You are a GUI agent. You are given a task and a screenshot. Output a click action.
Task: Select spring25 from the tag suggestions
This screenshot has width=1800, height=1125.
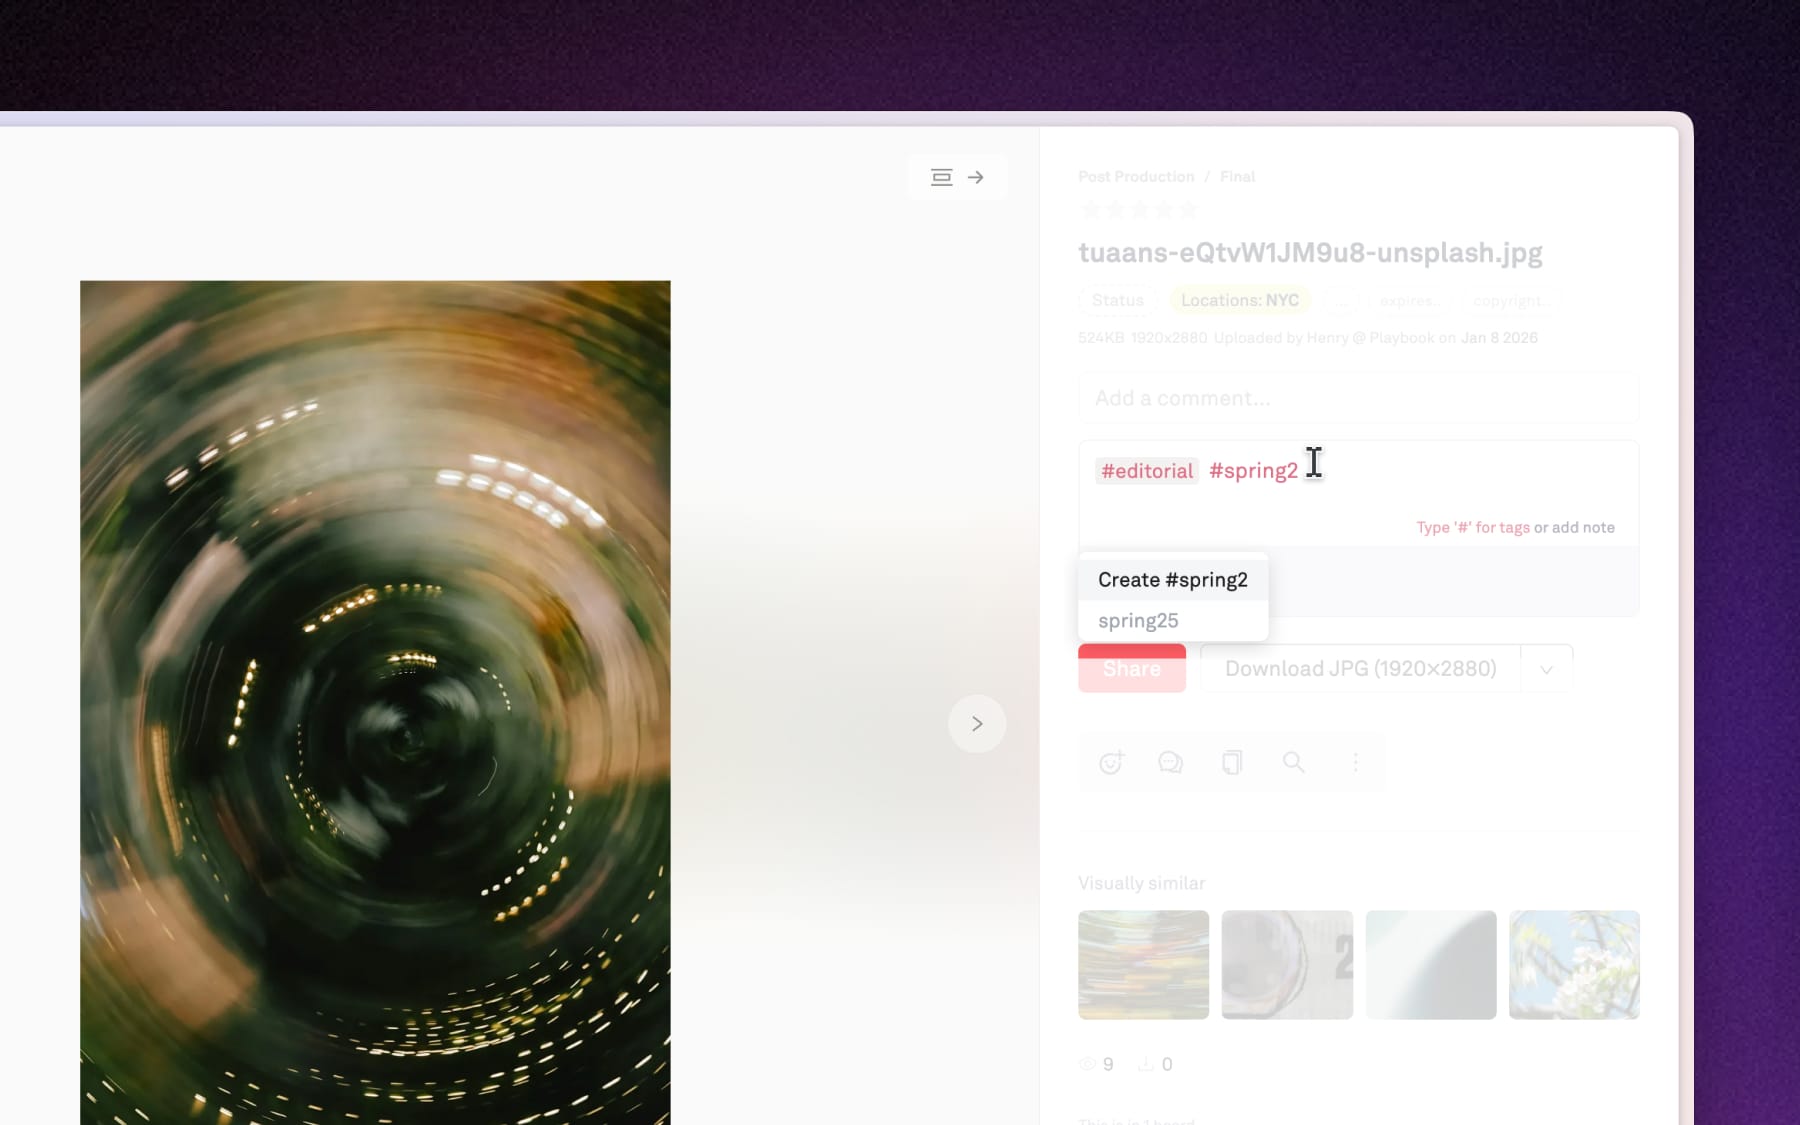coord(1138,620)
